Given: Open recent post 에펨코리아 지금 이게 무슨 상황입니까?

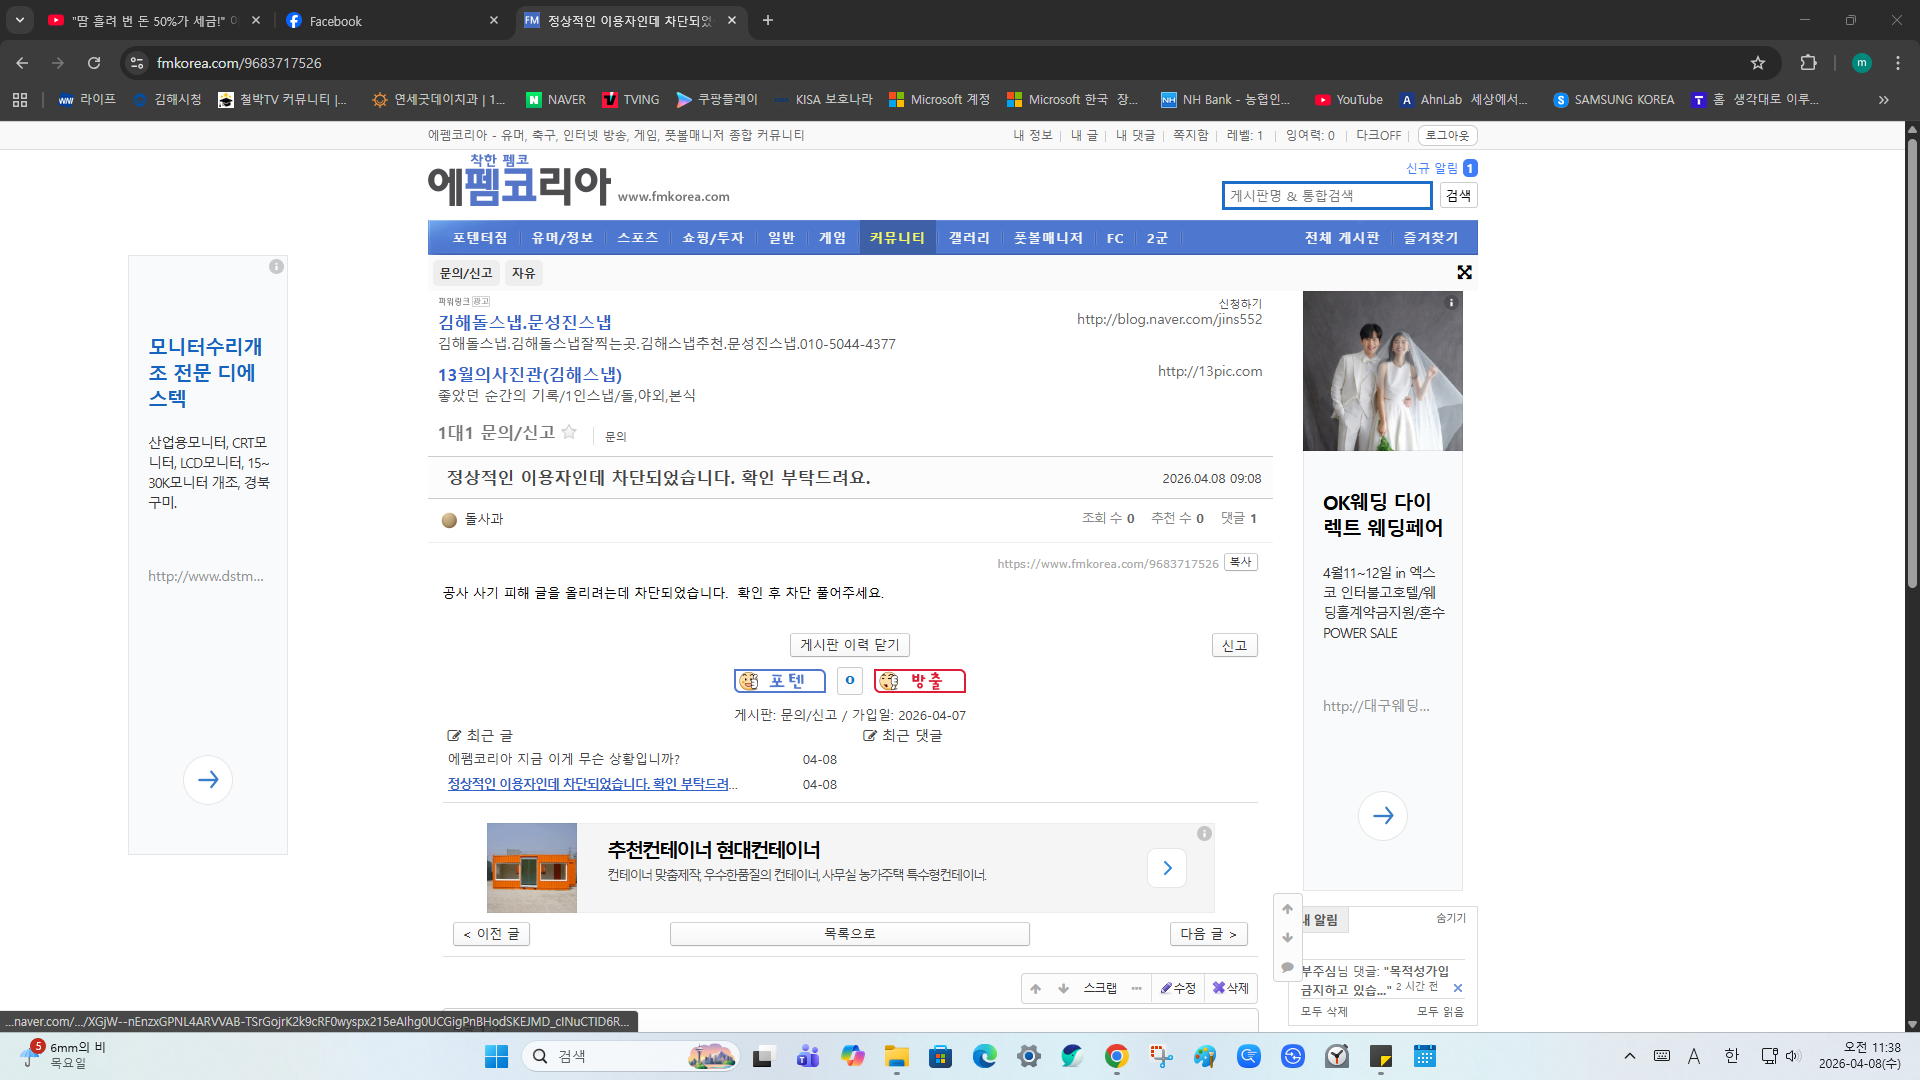Looking at the screenshot, I should pos(564,759).
